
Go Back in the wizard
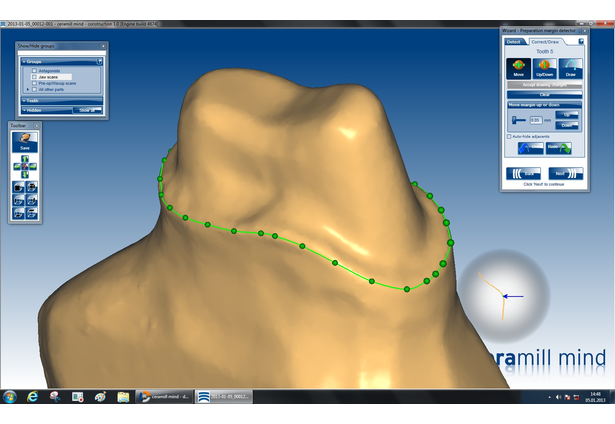coord(523,173)
